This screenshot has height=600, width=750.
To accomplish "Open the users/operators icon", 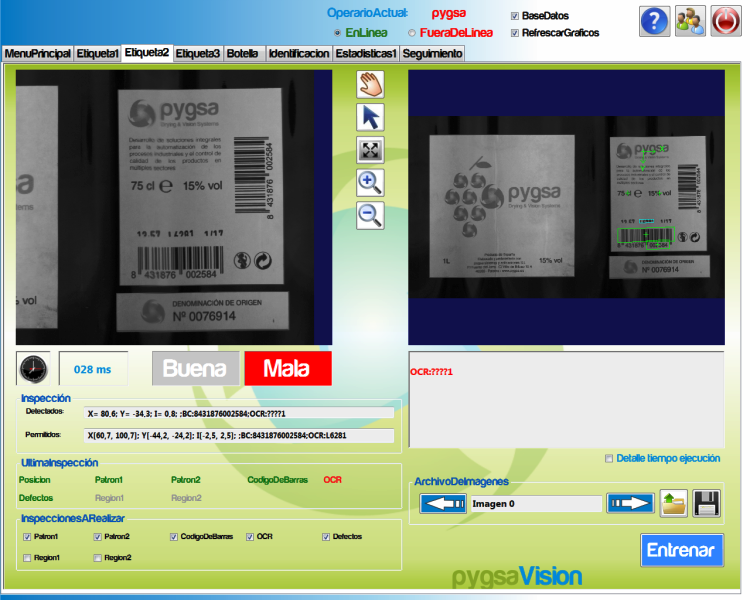I will 690,21.
